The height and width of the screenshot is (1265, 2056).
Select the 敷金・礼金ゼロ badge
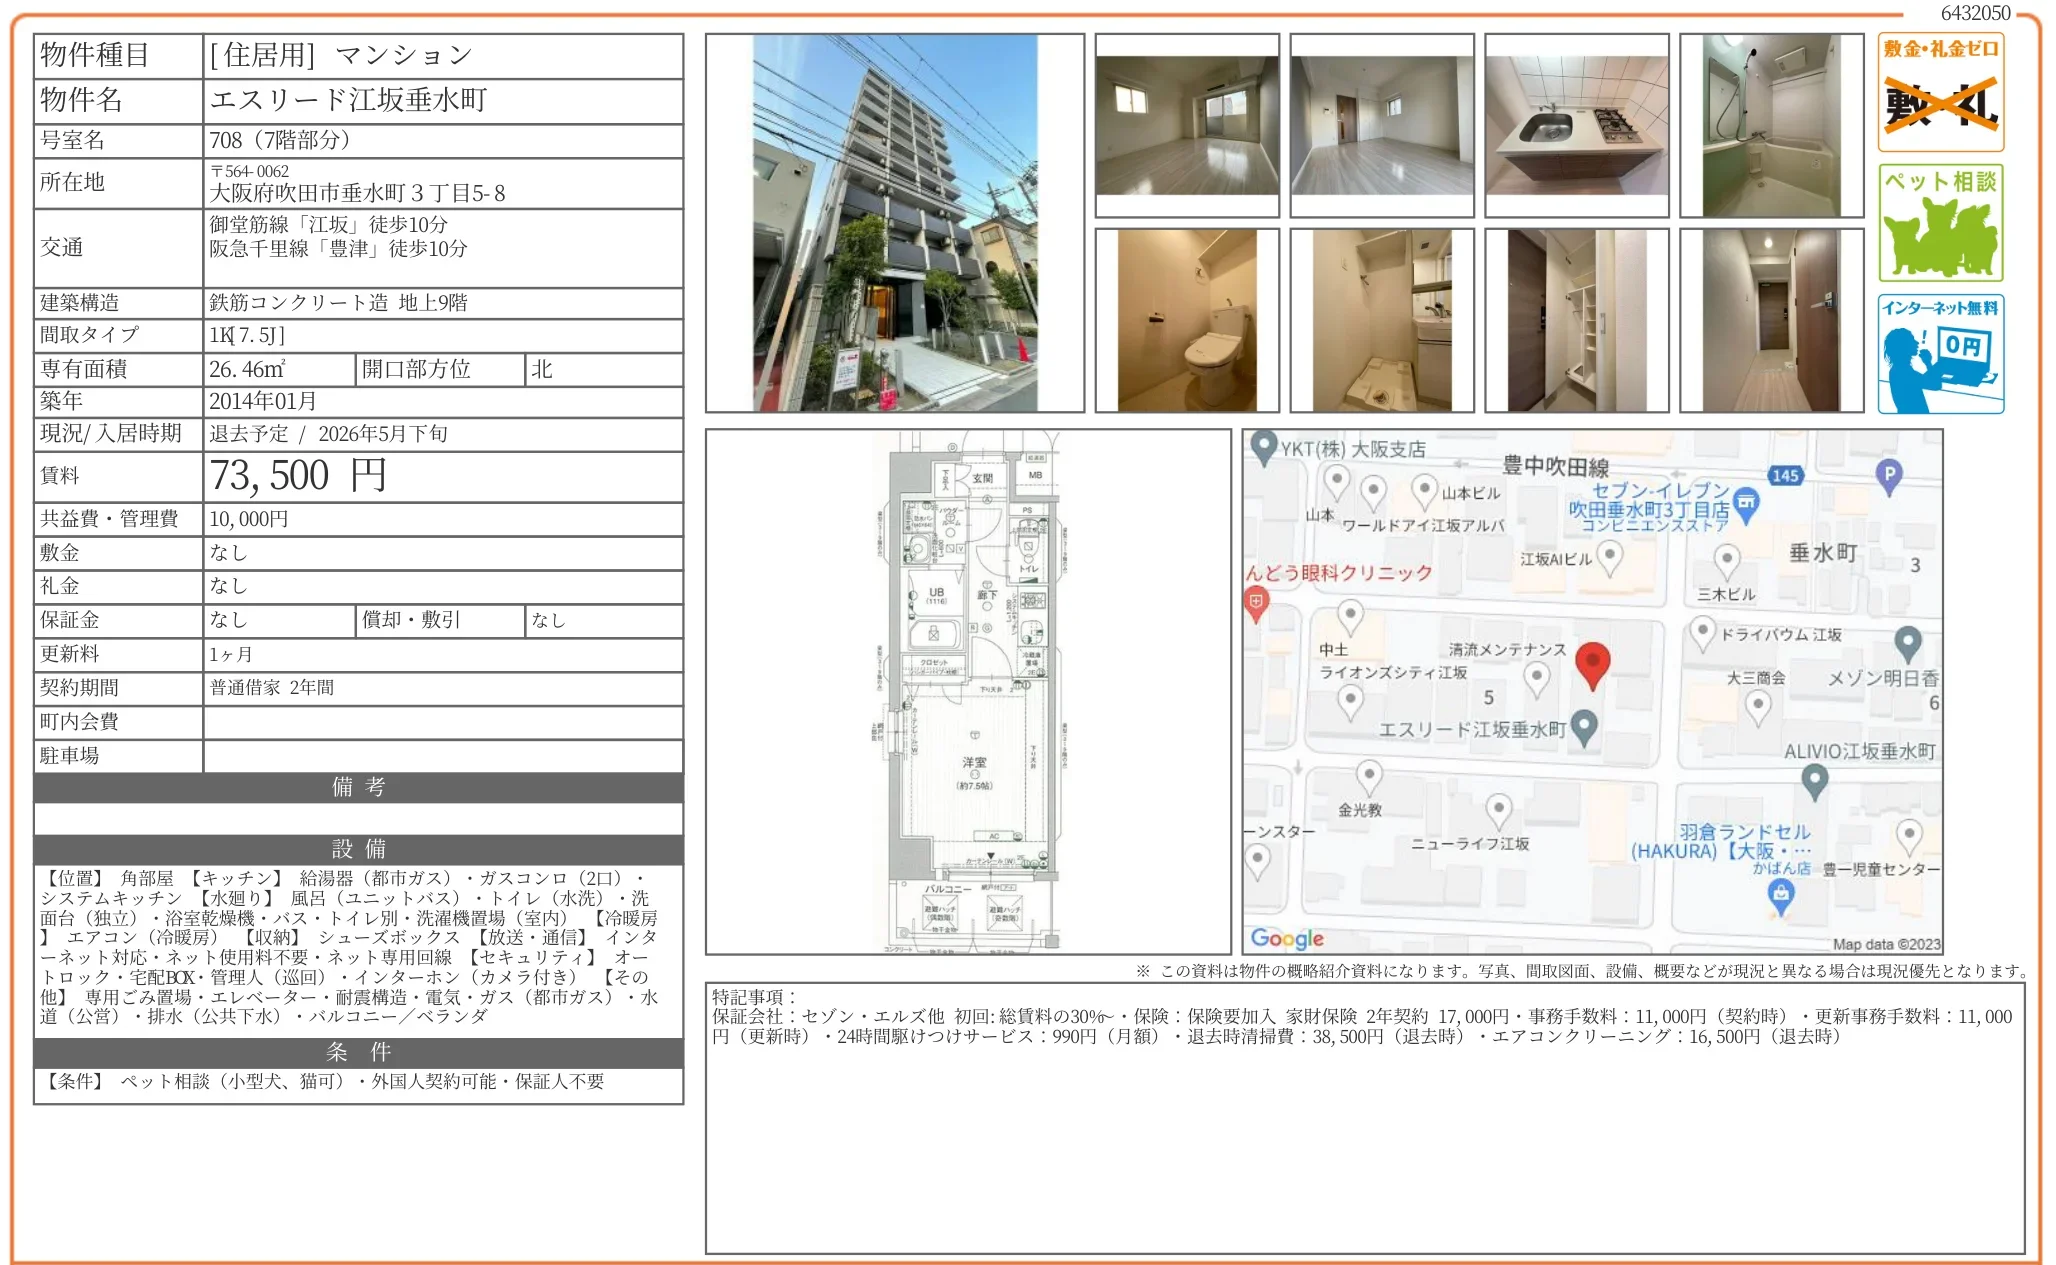[1940, 90]
